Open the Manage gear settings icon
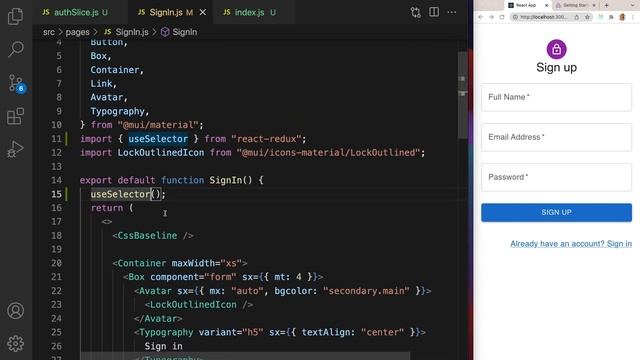Image resolution: width=640 pixels, height=360 pixels. tap(16, 344)
